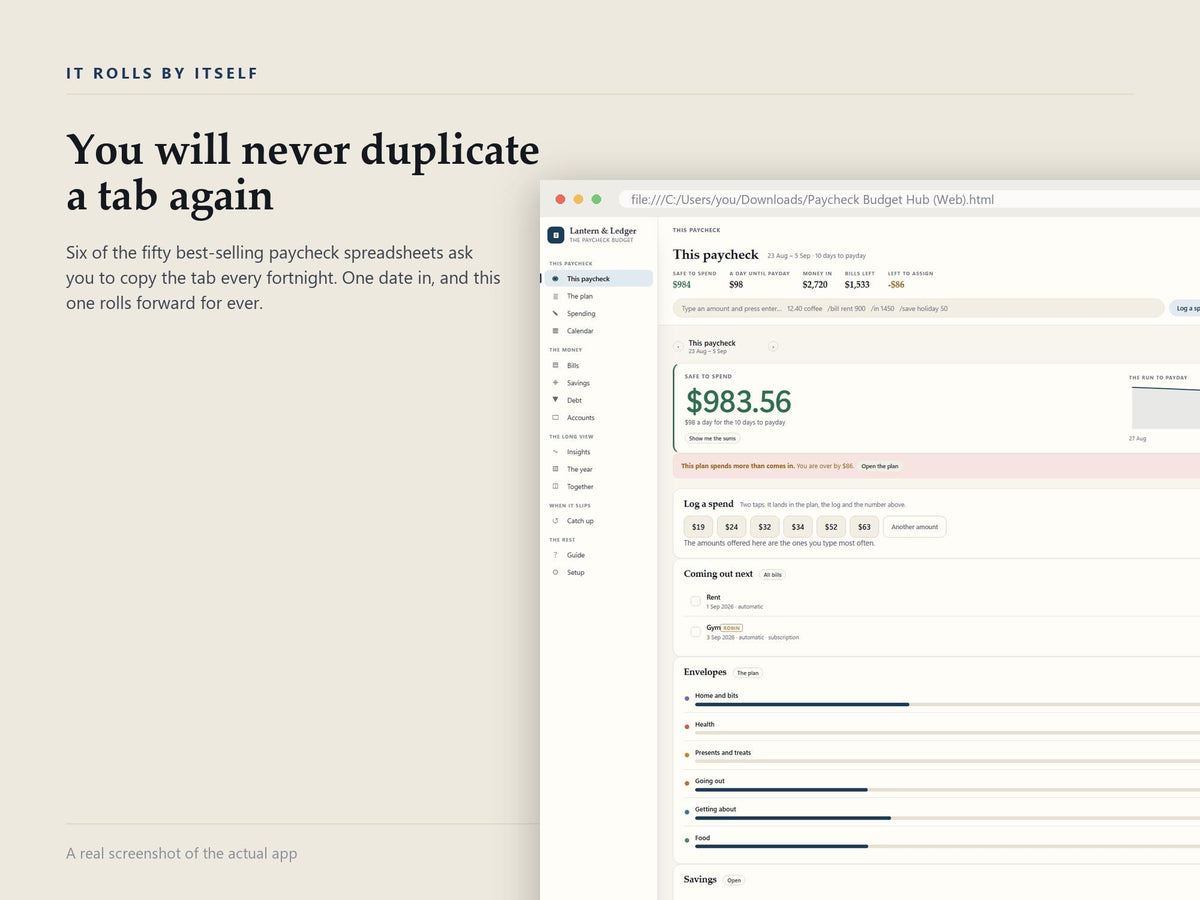The height and width of the screenshot is (900, 1200).
Task: Click the year grid icon
Action: click(x=555, y=469)
